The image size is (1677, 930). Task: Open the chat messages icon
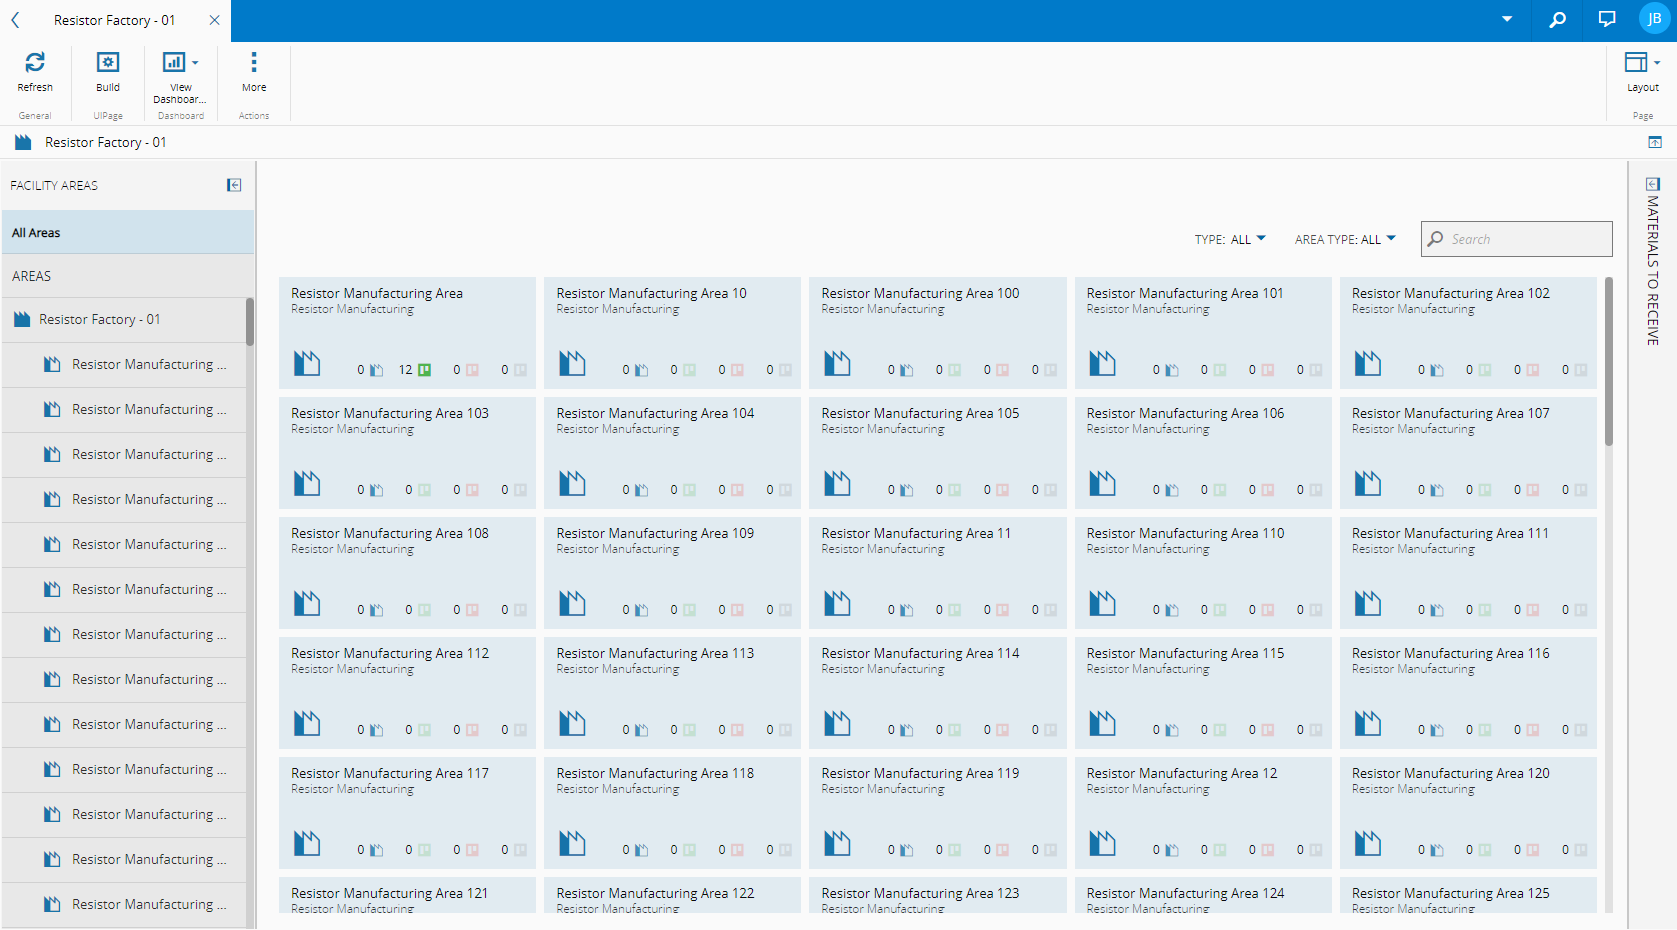pyautogui.click(x=1607, y=20)
